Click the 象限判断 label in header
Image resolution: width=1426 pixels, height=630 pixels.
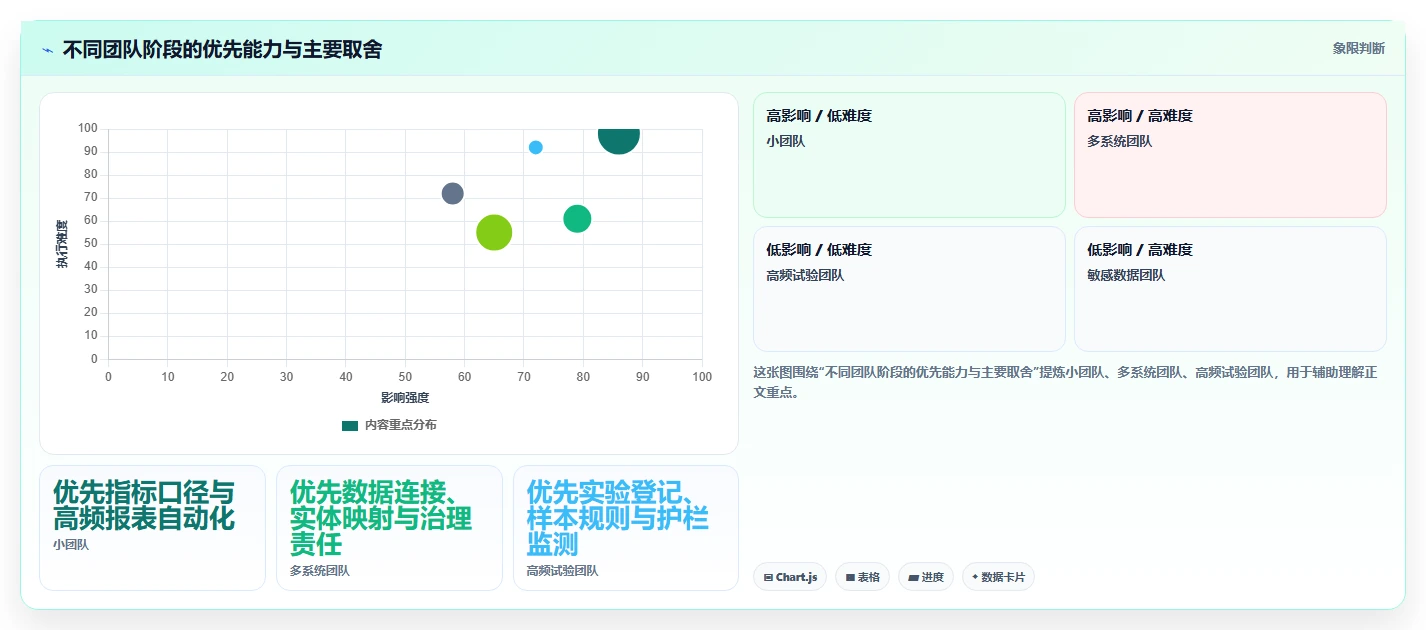(1359, 48)
